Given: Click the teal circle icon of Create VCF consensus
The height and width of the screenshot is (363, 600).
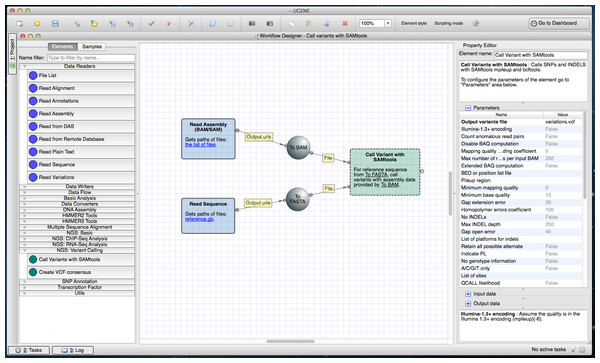Looking at the screenshot, I should (x=33, y=272).
